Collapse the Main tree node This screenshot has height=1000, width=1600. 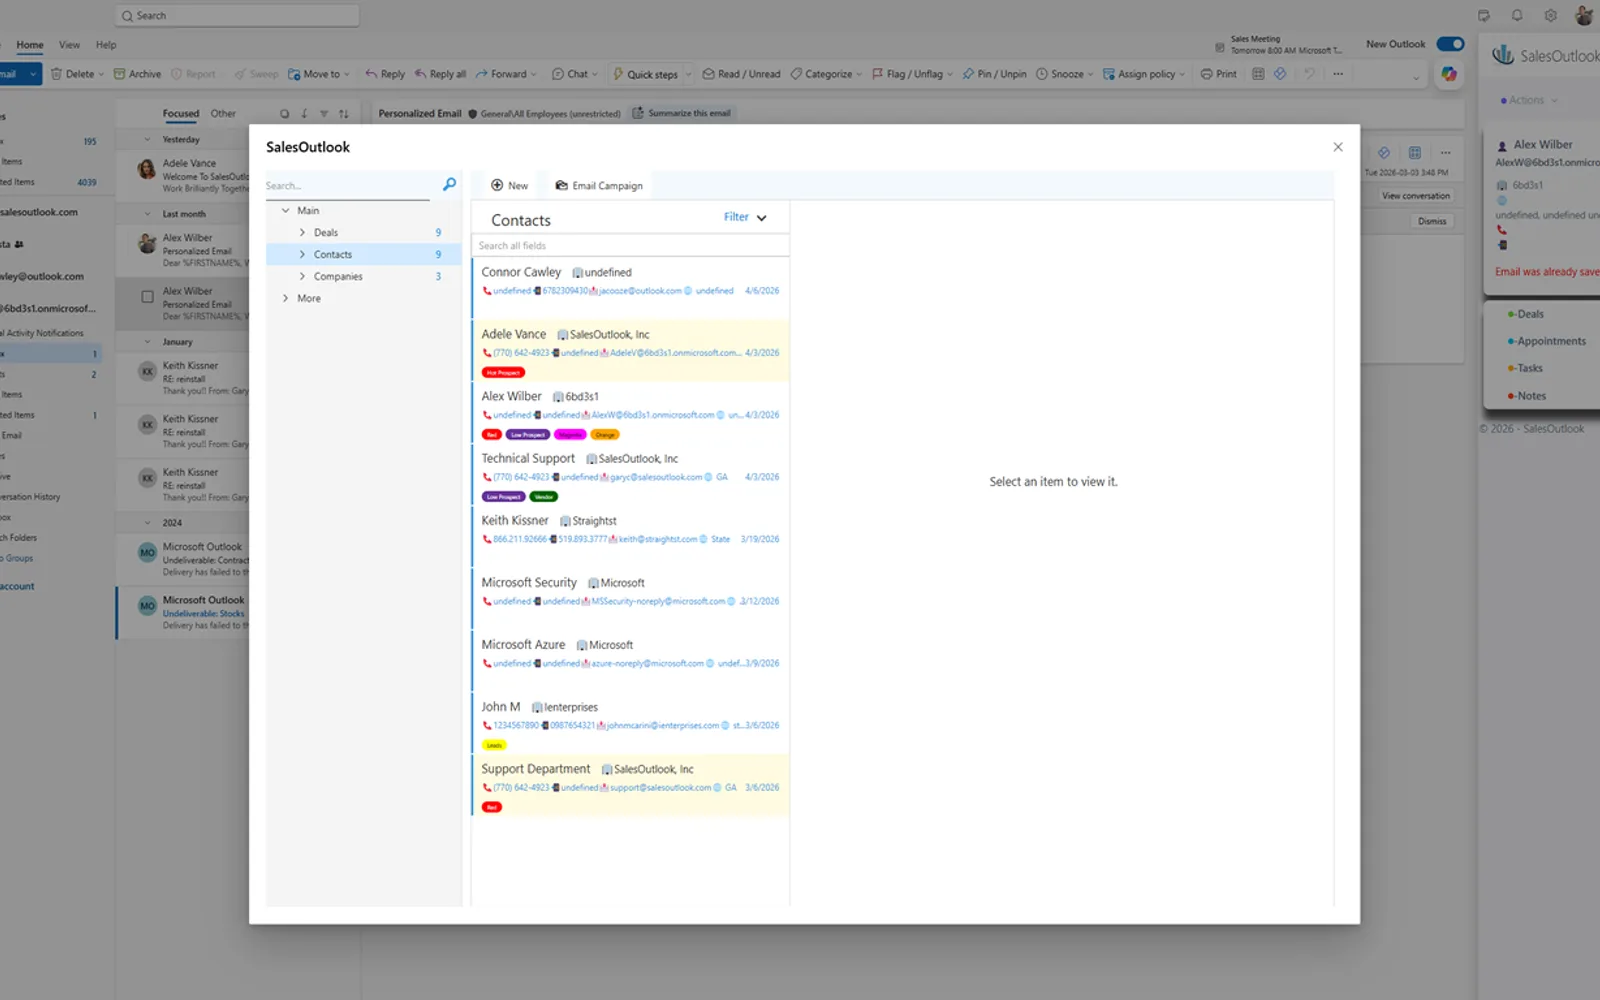(x=285, y=210)
